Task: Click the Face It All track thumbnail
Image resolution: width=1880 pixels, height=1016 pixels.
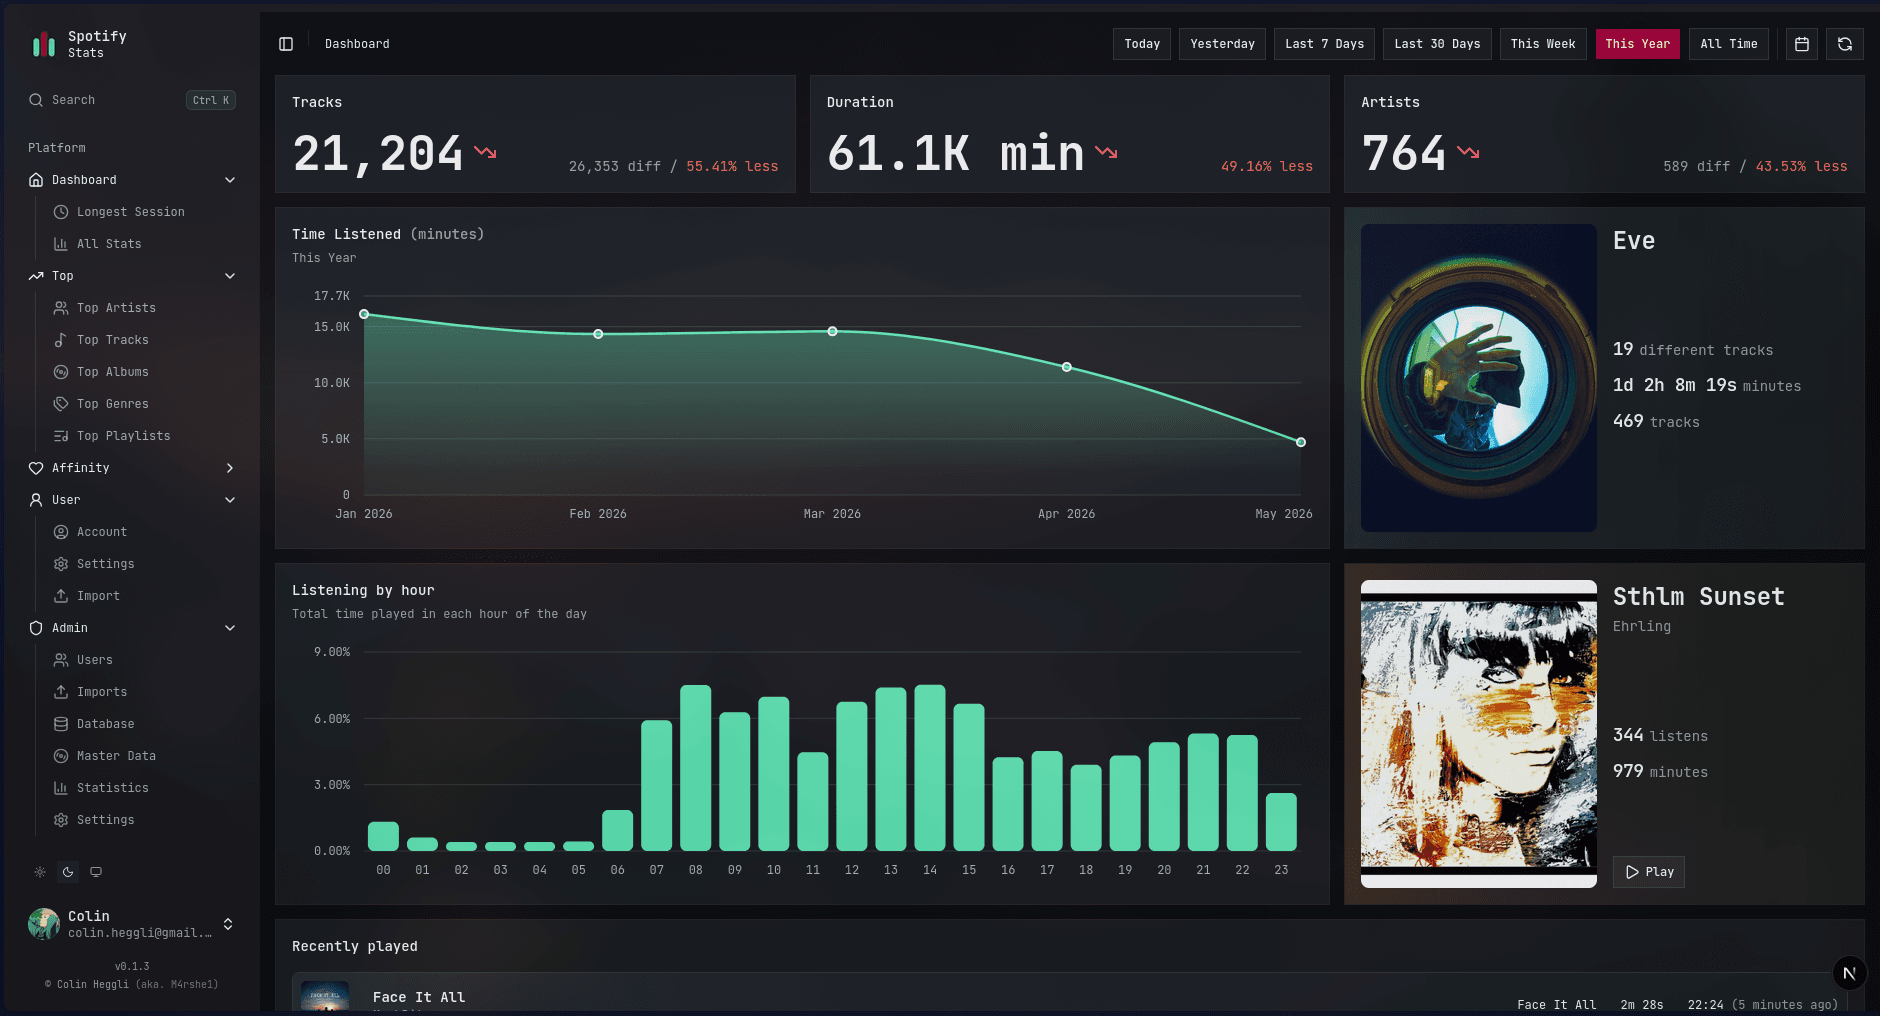Action: [x=325, y=996]
